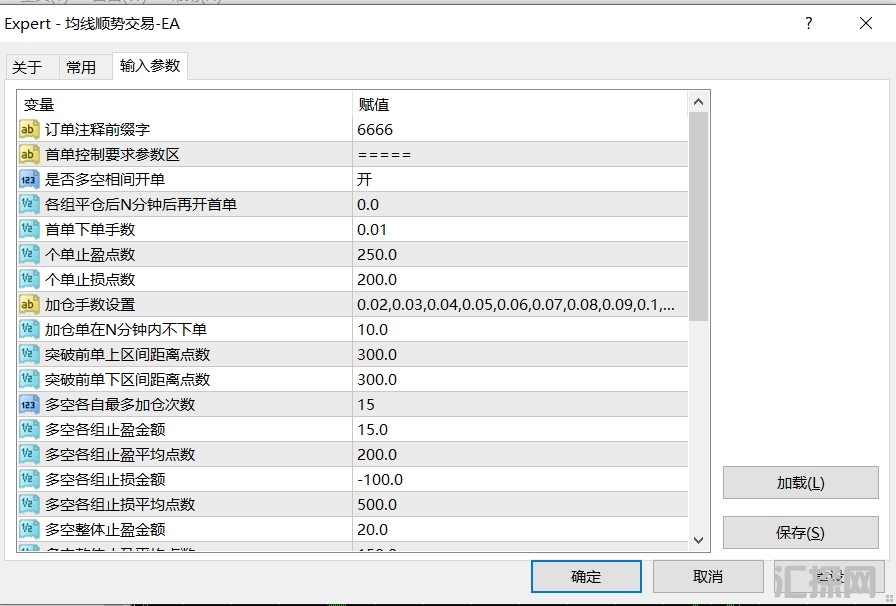Edit the 首单下单手数 value 0.01

click(372, 230)
